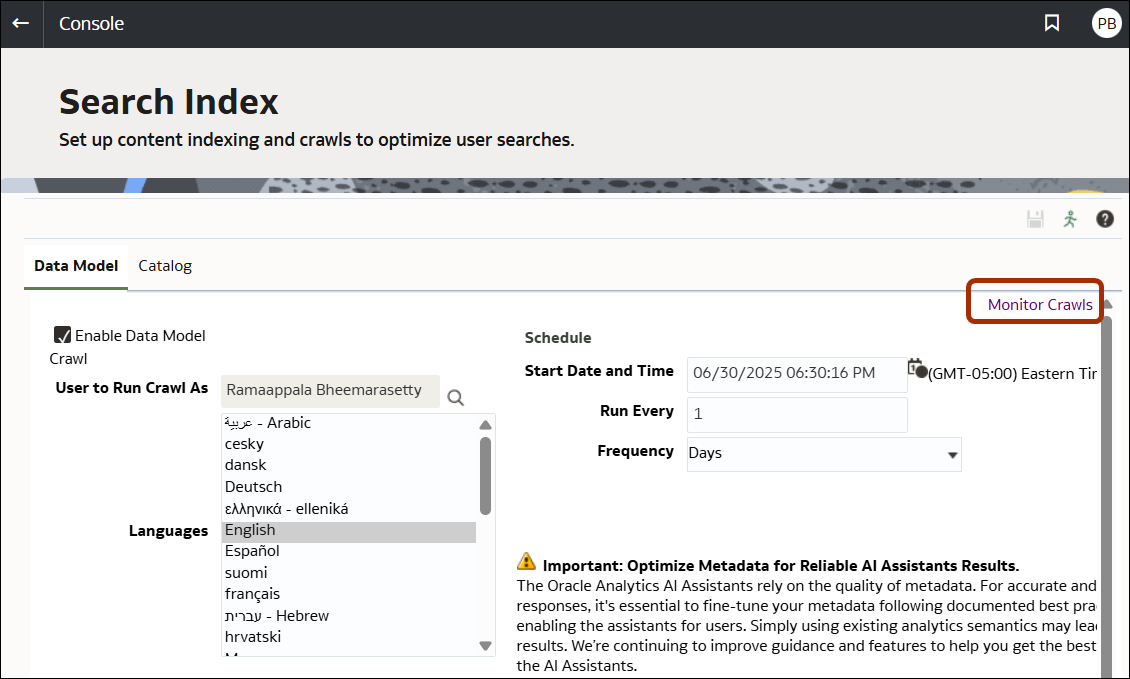Go back using the arrow in the header
This screenshot has width=1130, height=679.
pos(21,23)
